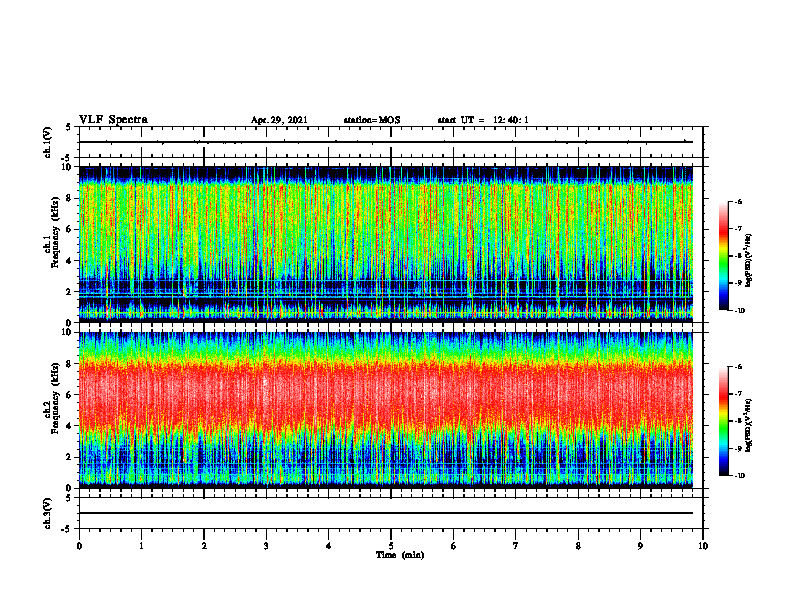Select the date text "Apr. 29, 2021"
The height and width of the screenshot is (612, 792).
click(279, 120)
